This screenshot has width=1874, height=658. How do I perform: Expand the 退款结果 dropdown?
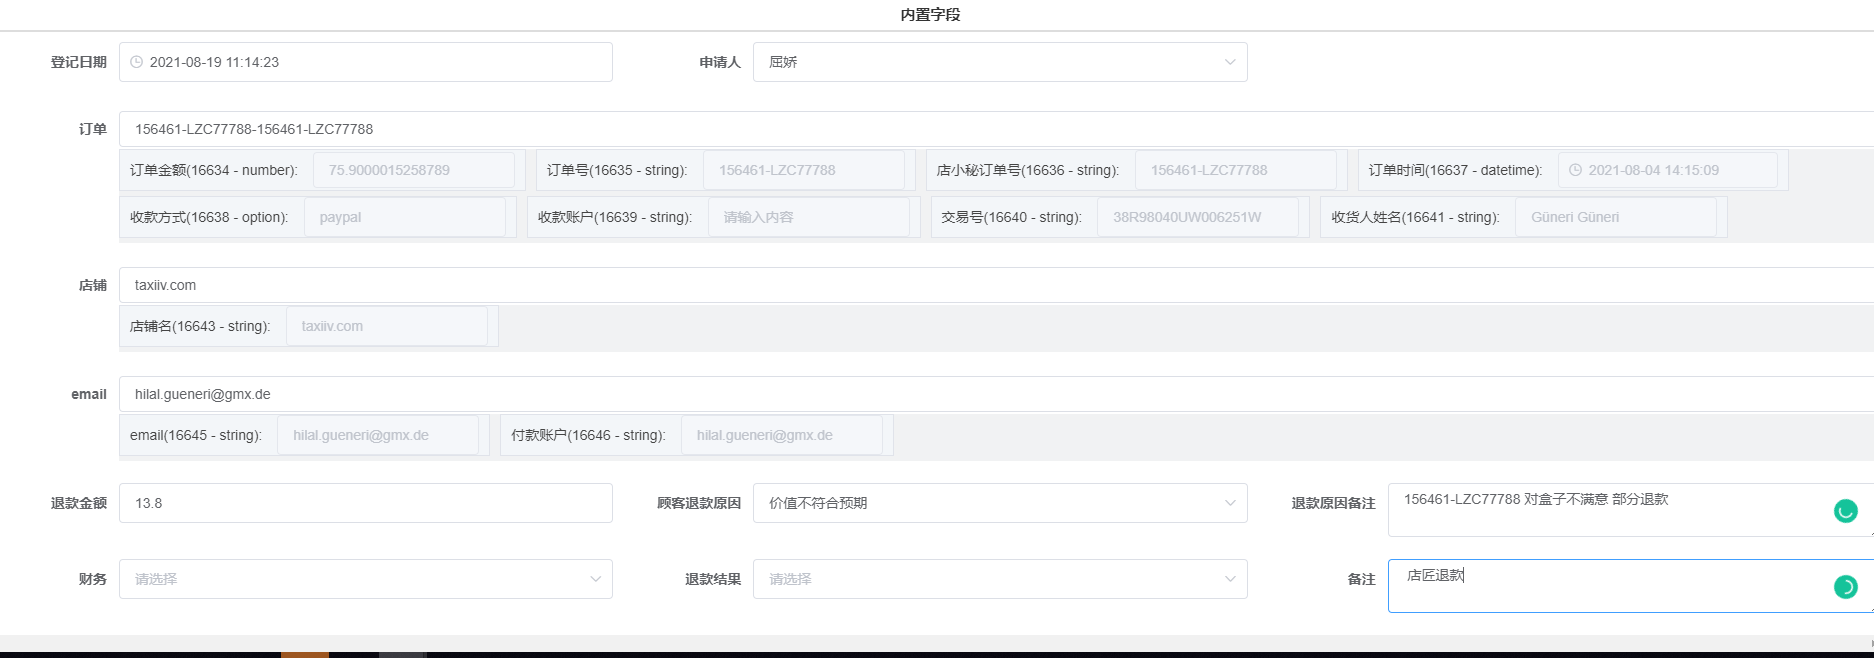click(999, 579)
